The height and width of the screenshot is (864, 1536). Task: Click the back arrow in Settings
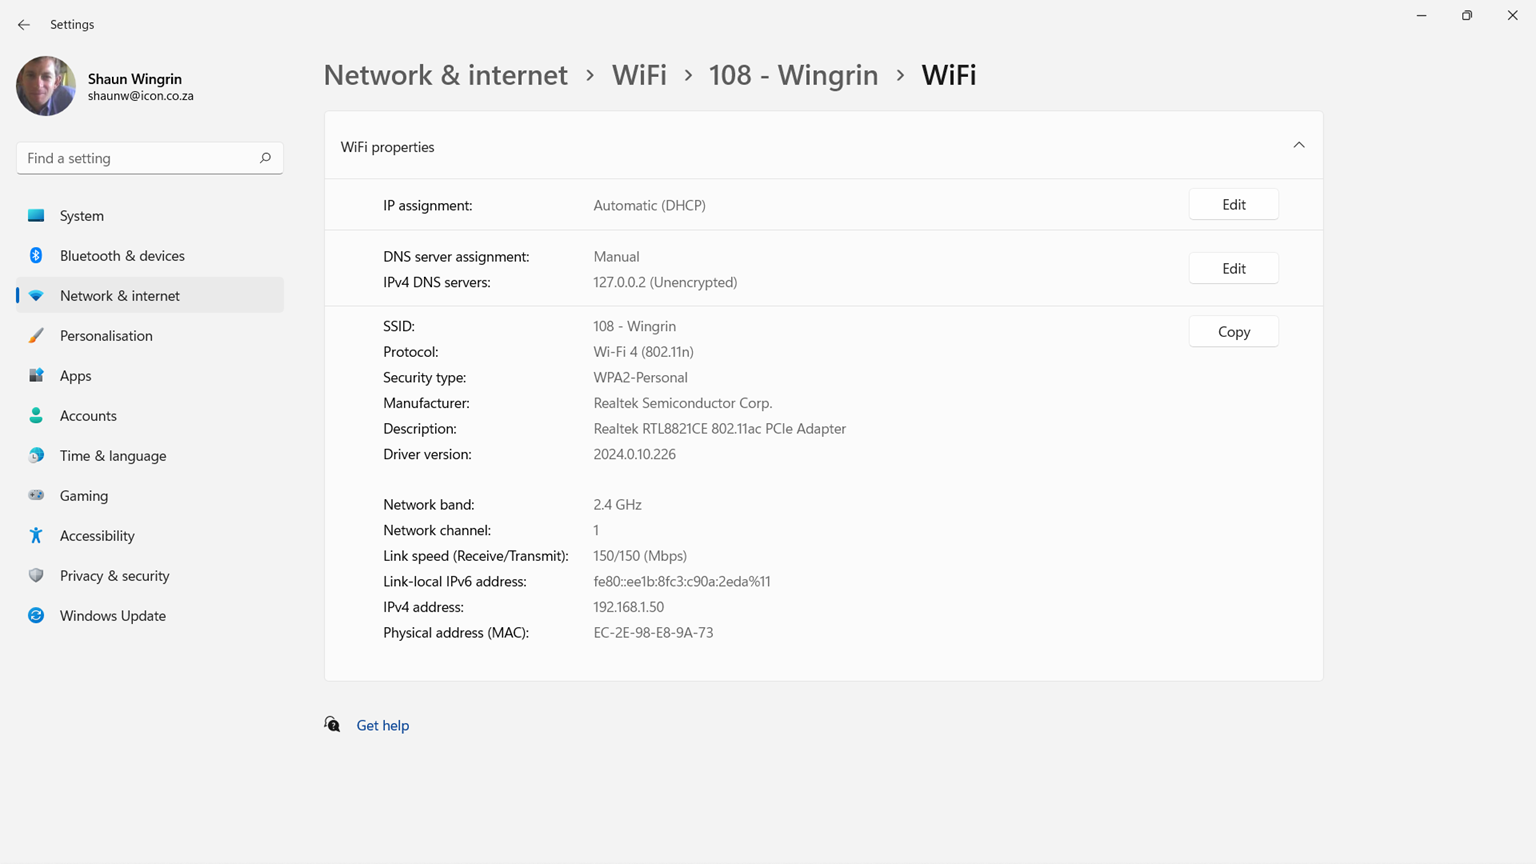click(x=24, y=24)
